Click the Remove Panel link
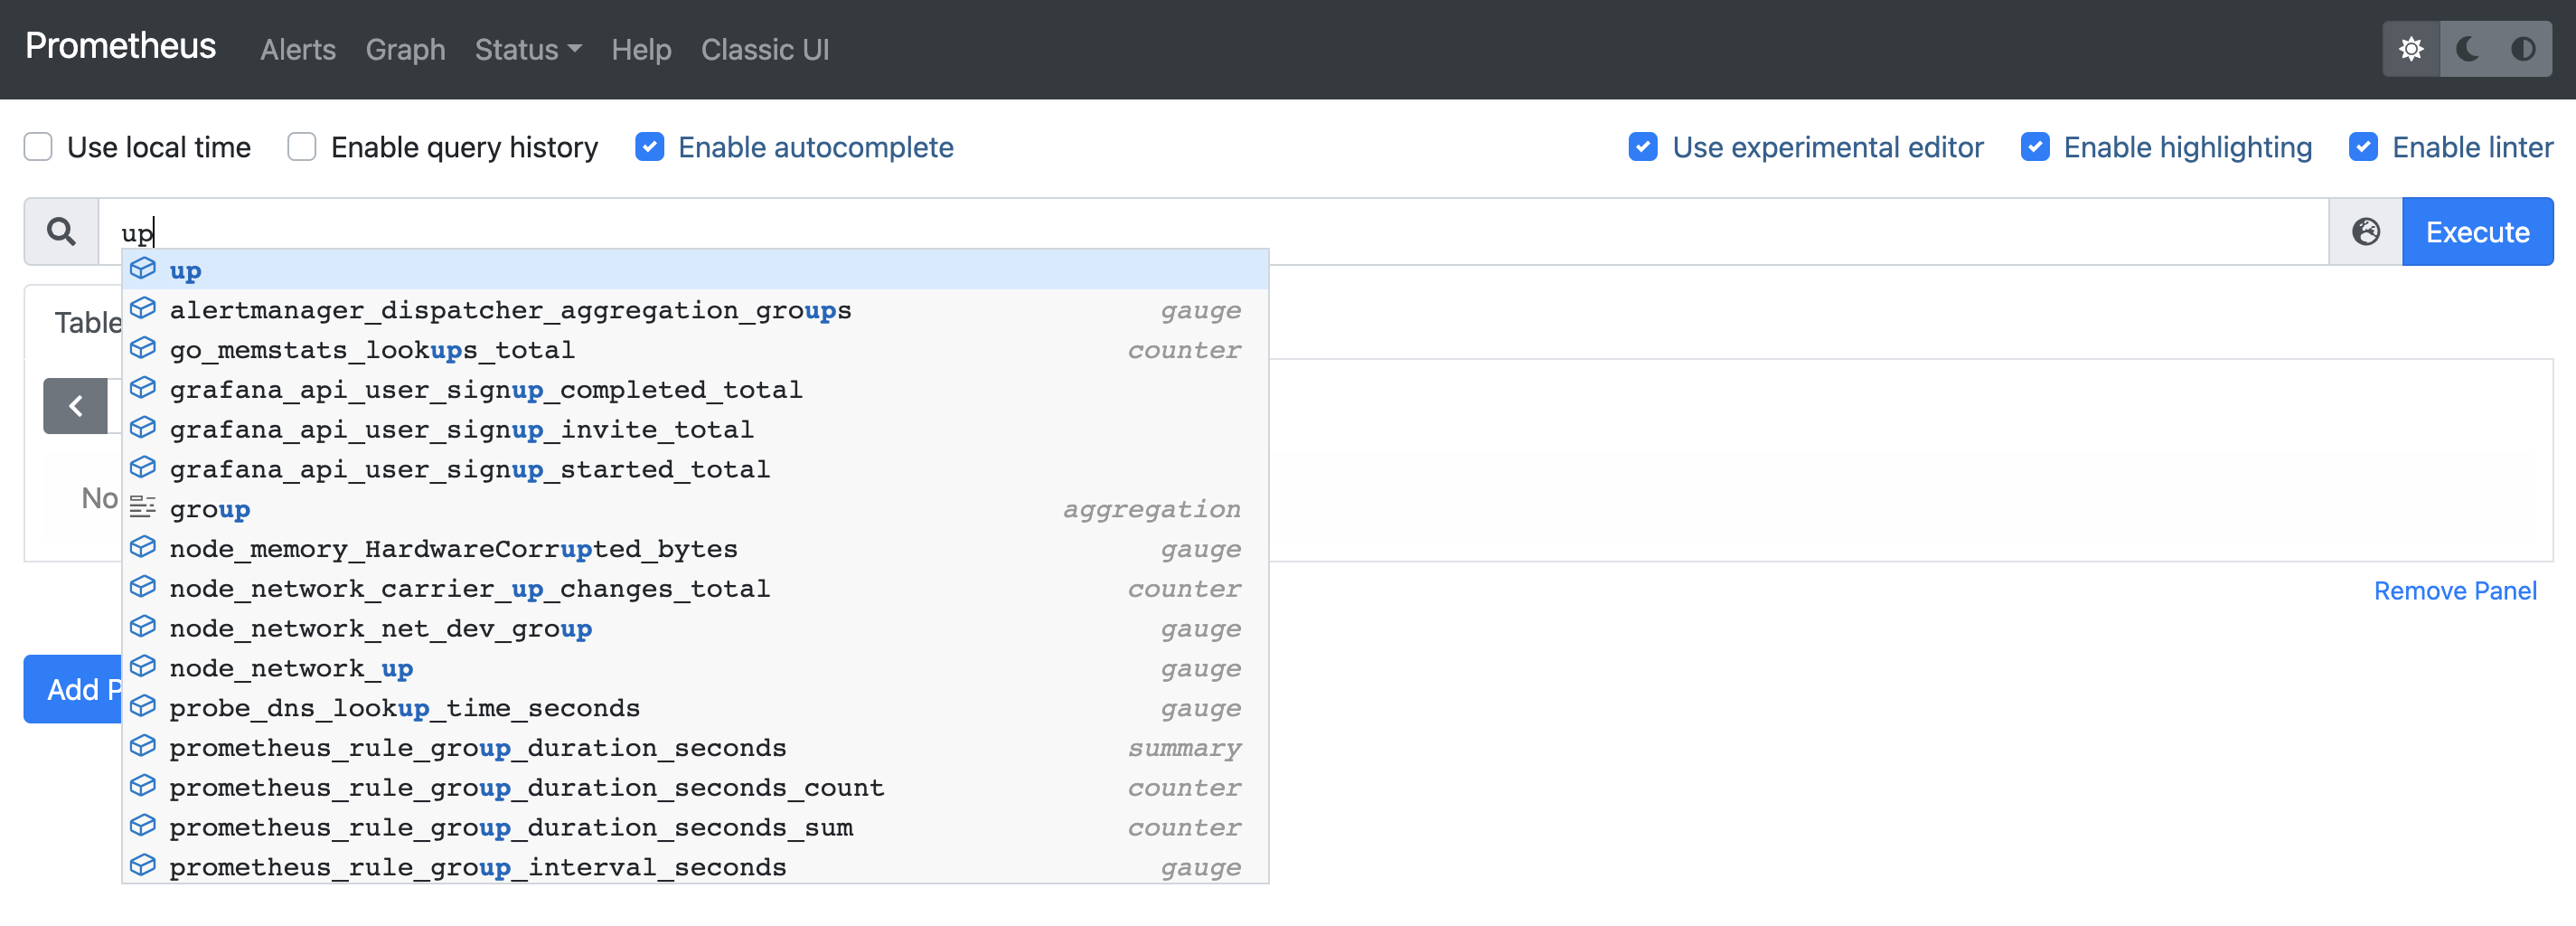Screen dimensions: 2576x926 click(x=2455, y=591)
